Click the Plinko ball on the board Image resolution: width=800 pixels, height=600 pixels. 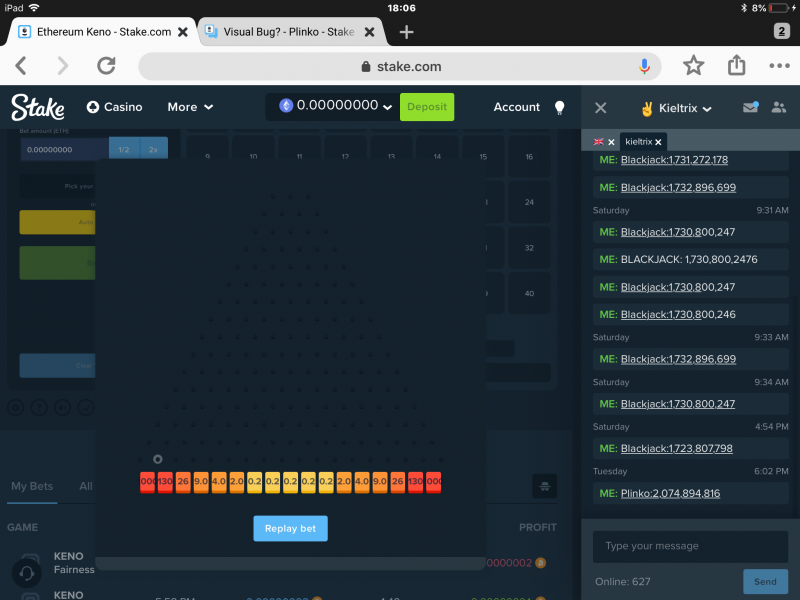(158, 459)
